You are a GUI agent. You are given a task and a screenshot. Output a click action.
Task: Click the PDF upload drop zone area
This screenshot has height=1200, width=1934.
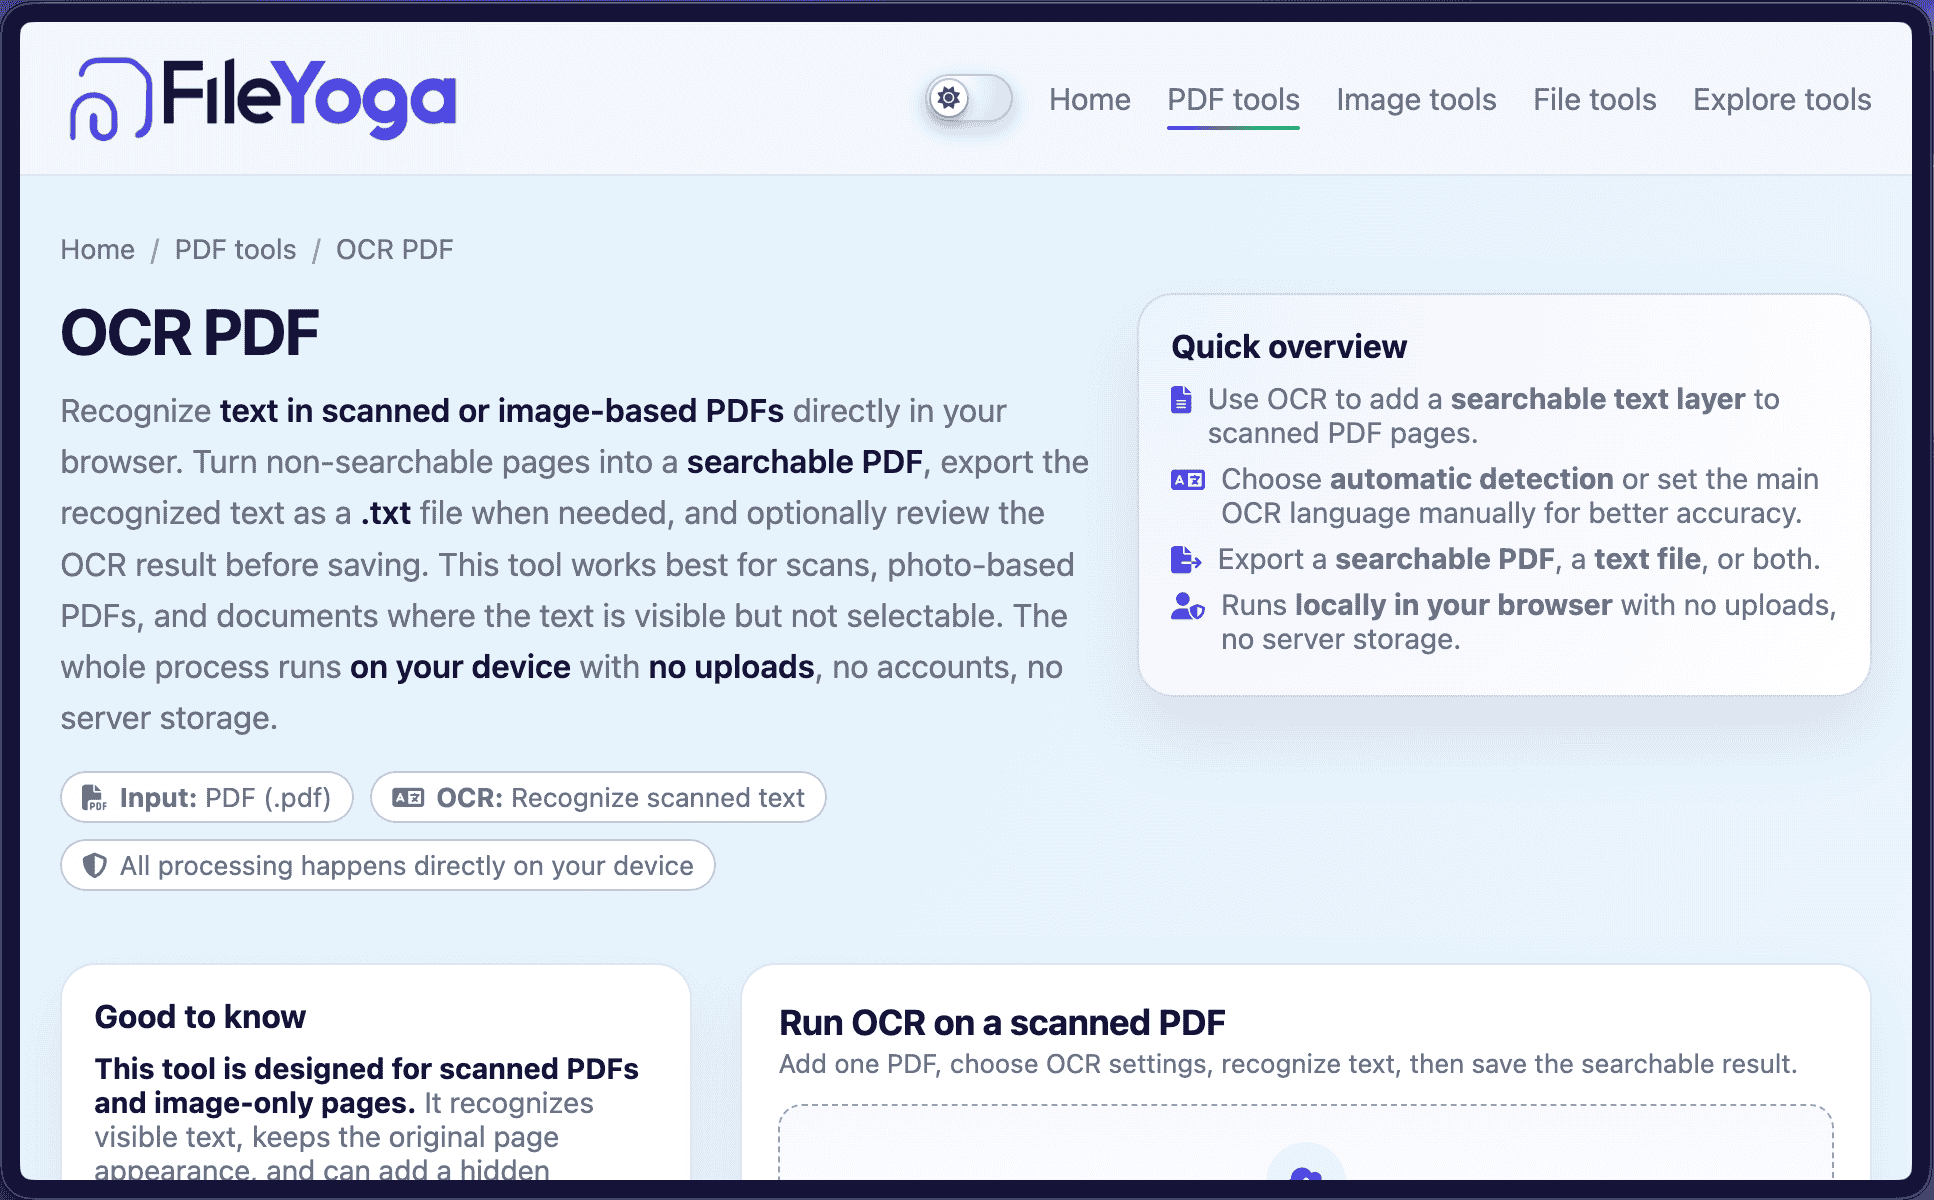[1305, 1142]
